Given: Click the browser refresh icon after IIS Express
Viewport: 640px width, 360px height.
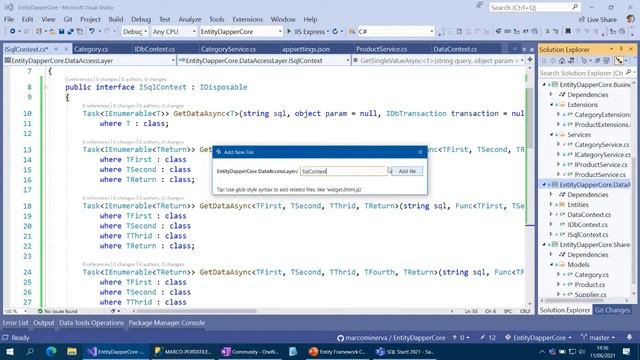Looking at the screenshot, I should coord(335,31).
